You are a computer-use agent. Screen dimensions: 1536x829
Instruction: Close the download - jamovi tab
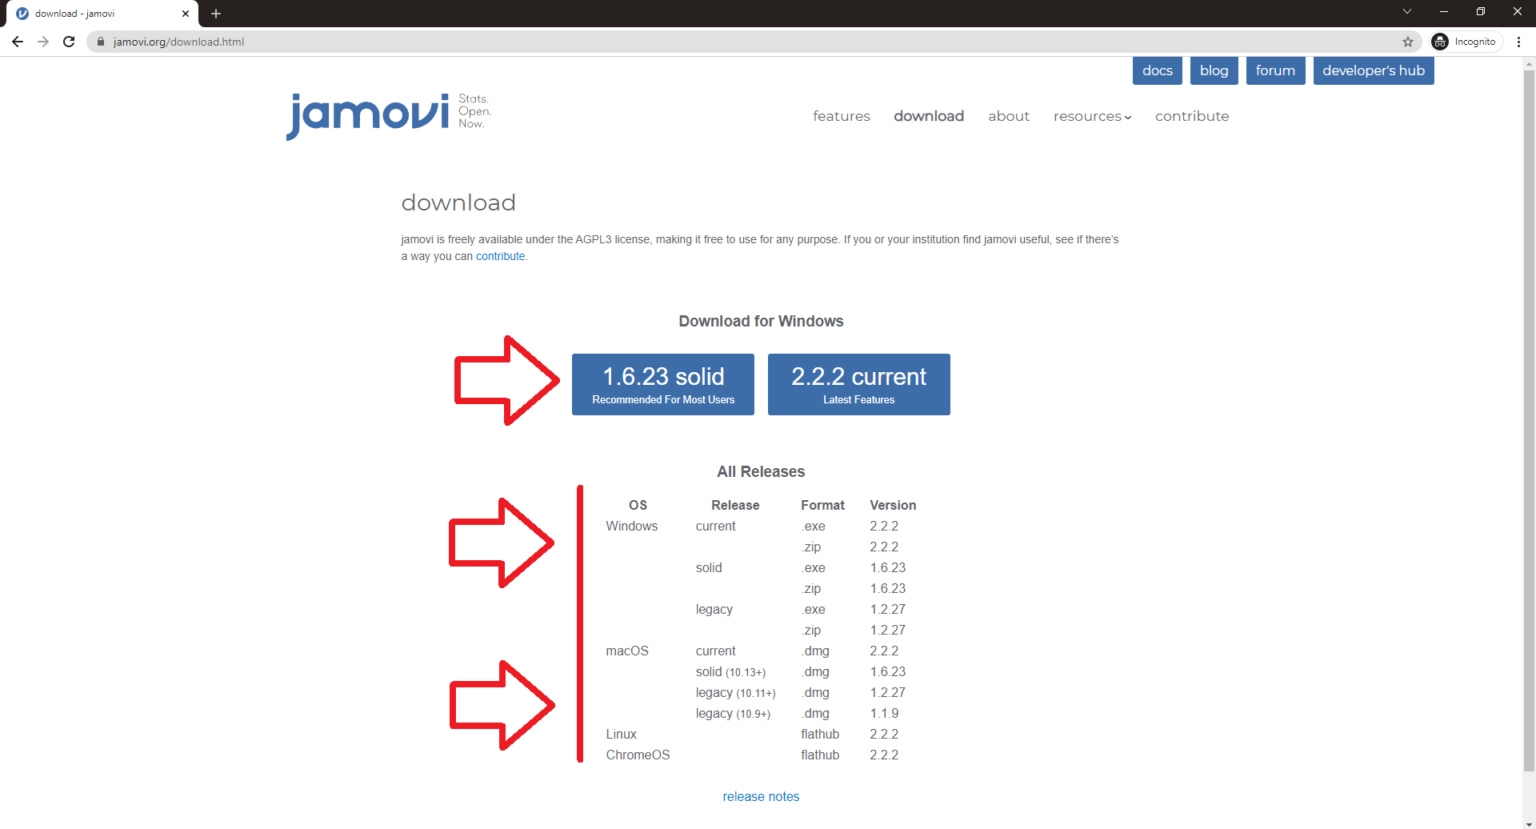click(185, 14)
